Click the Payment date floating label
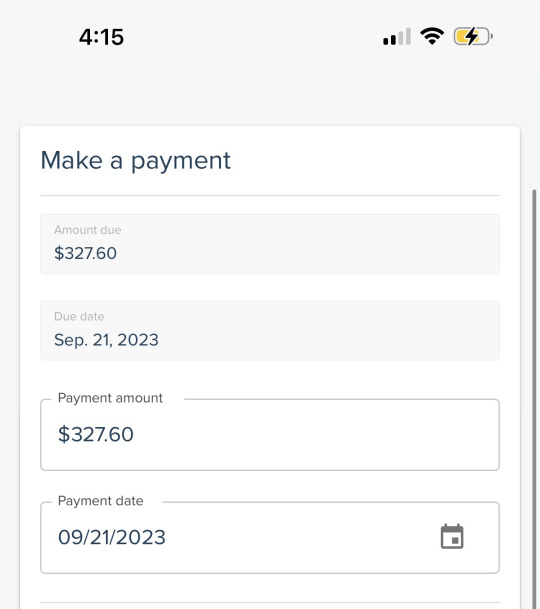Viewport: 540px width, 609px height. [101, 501]
